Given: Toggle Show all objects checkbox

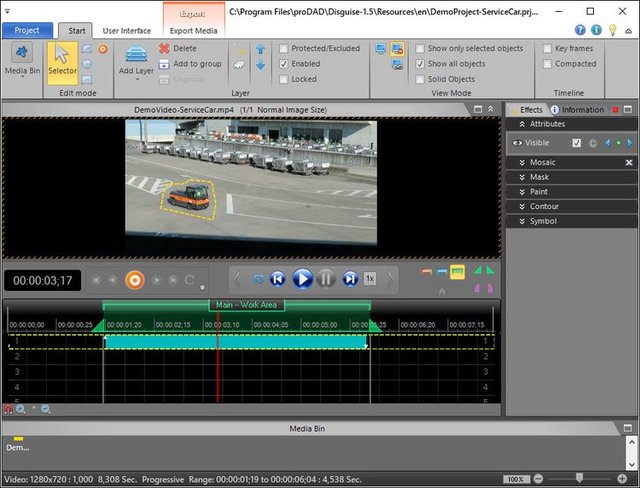Looking at the screenshot, I should (x=420, y=64).
